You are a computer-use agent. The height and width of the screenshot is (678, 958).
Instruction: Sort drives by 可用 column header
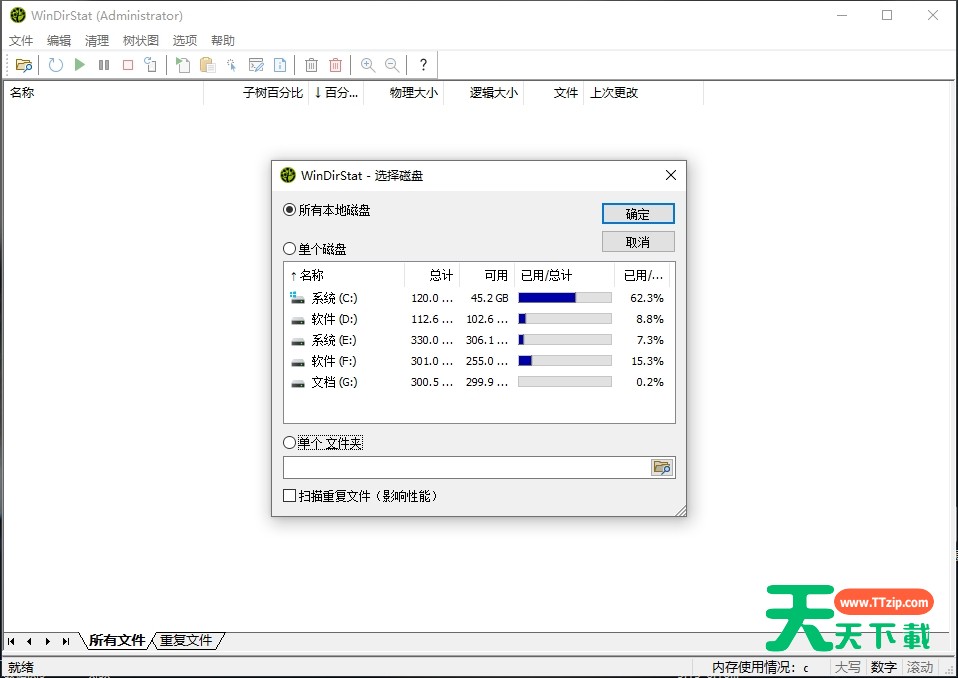pyautogui.click(x=487, y=275)
